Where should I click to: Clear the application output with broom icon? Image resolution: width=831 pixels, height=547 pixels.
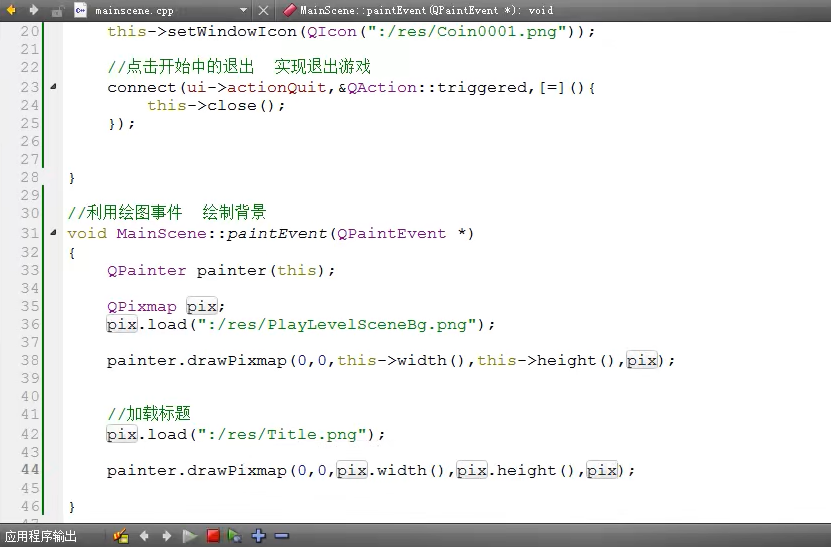121,536
